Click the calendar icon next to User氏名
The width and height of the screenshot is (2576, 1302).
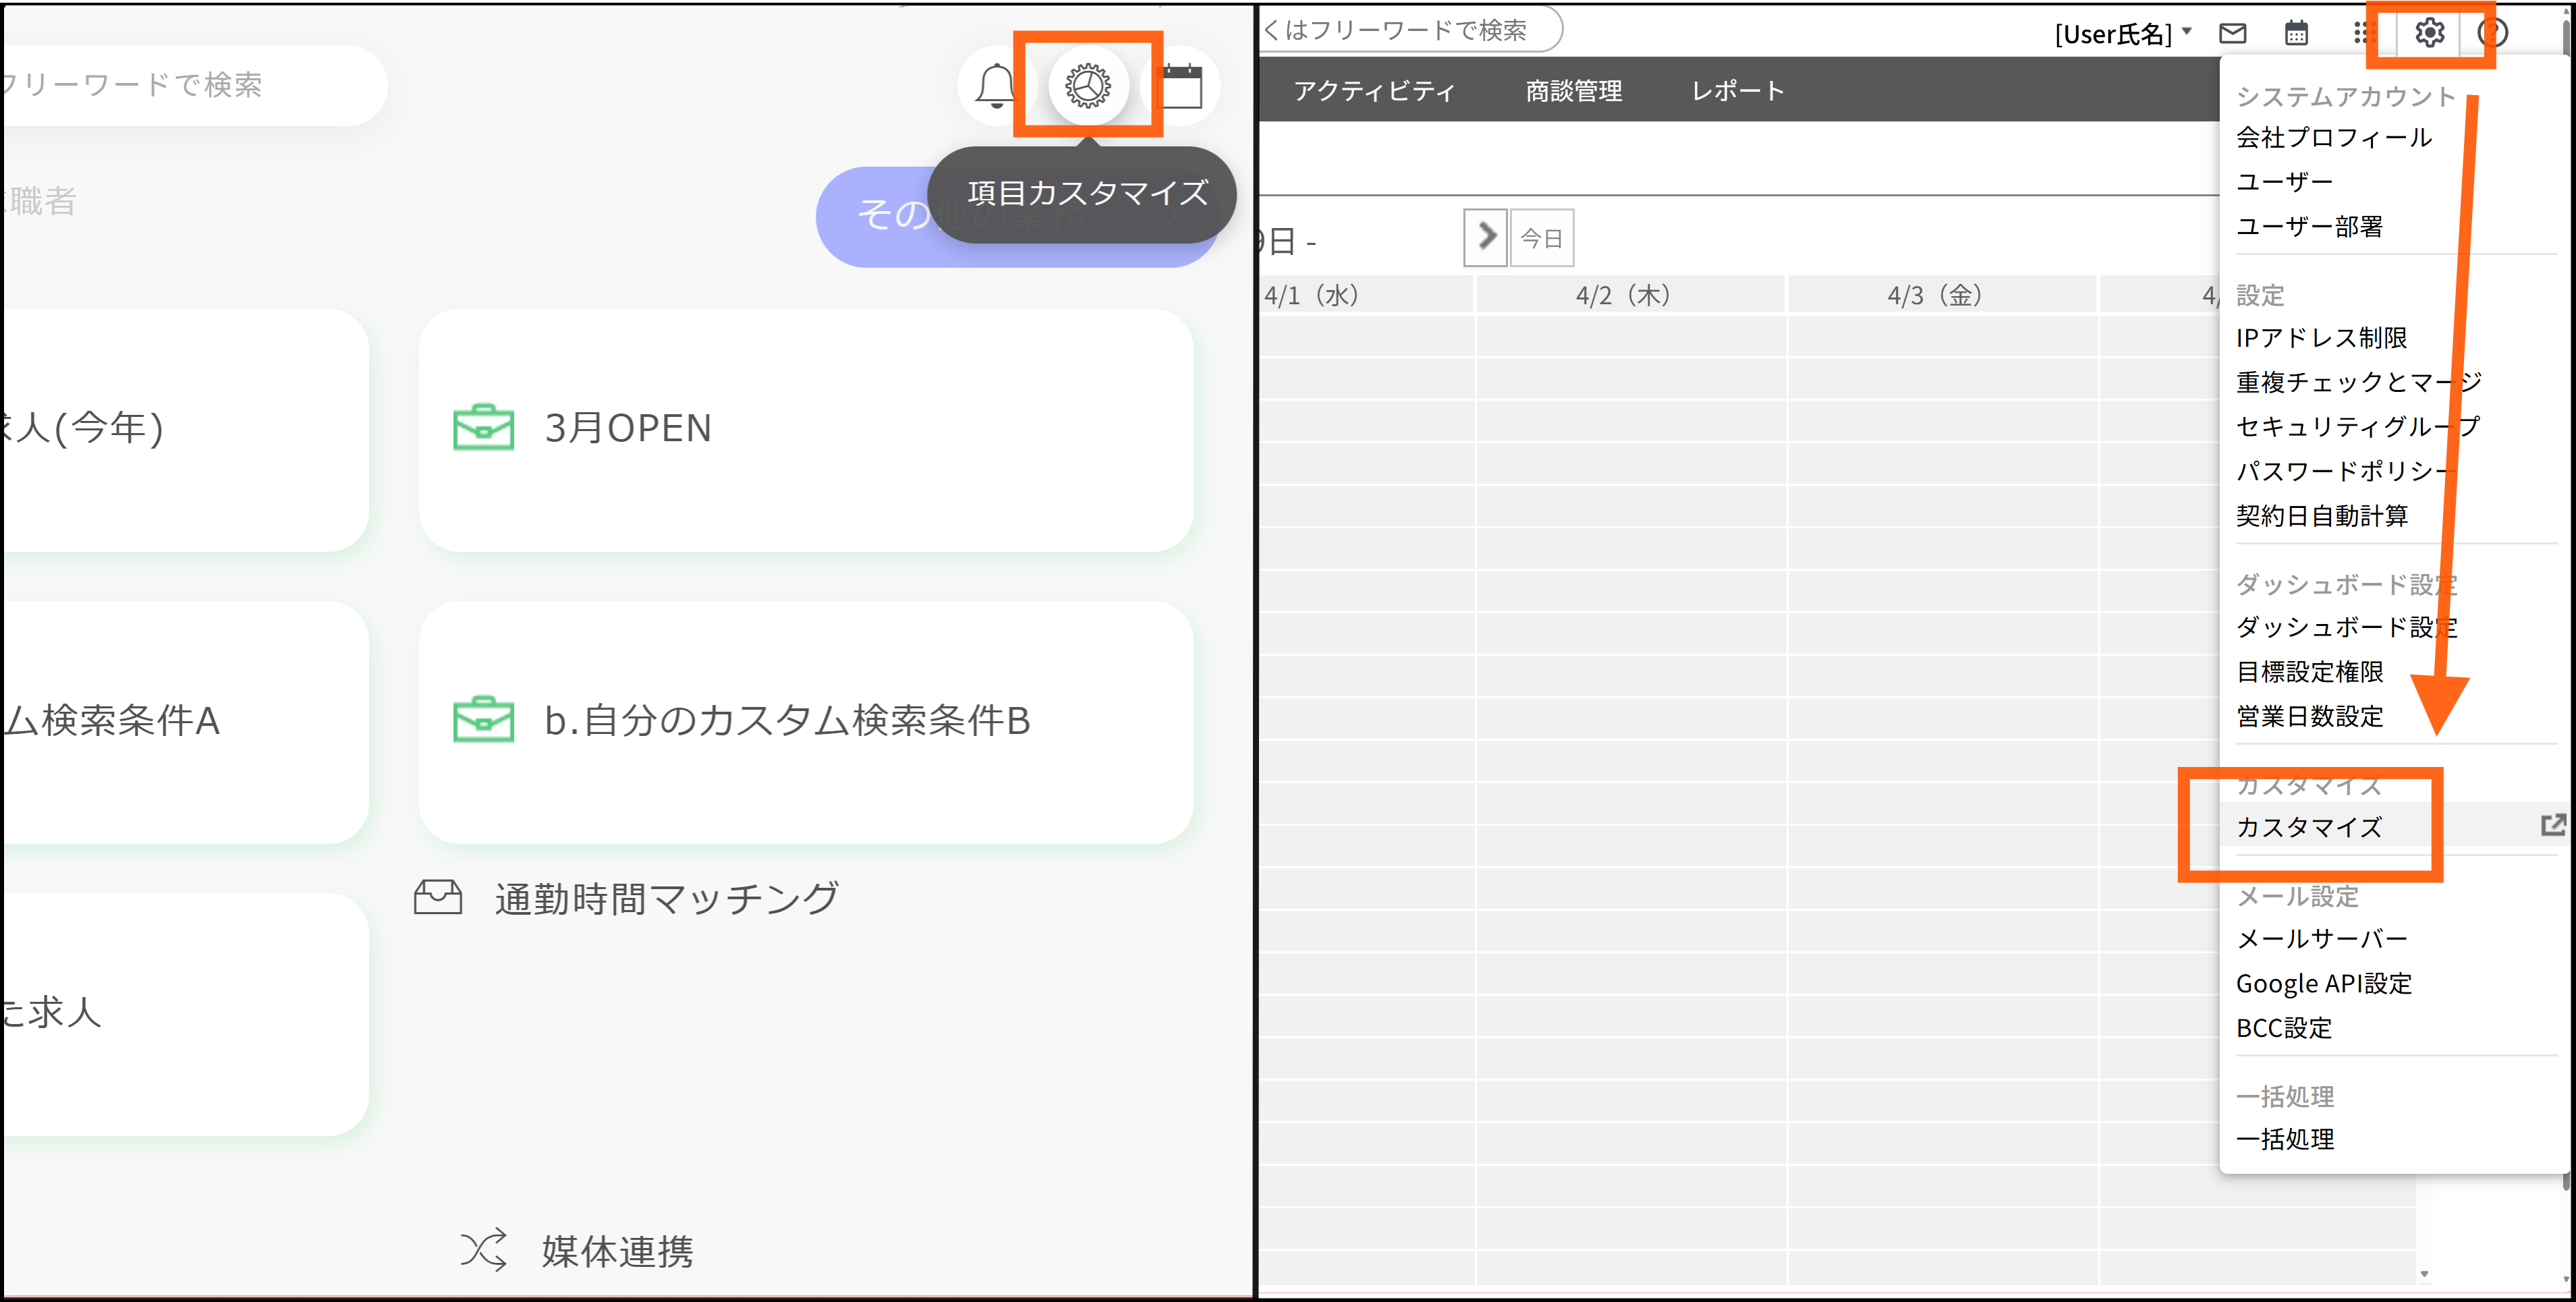pyautogui.click(x=2296, y=33)
